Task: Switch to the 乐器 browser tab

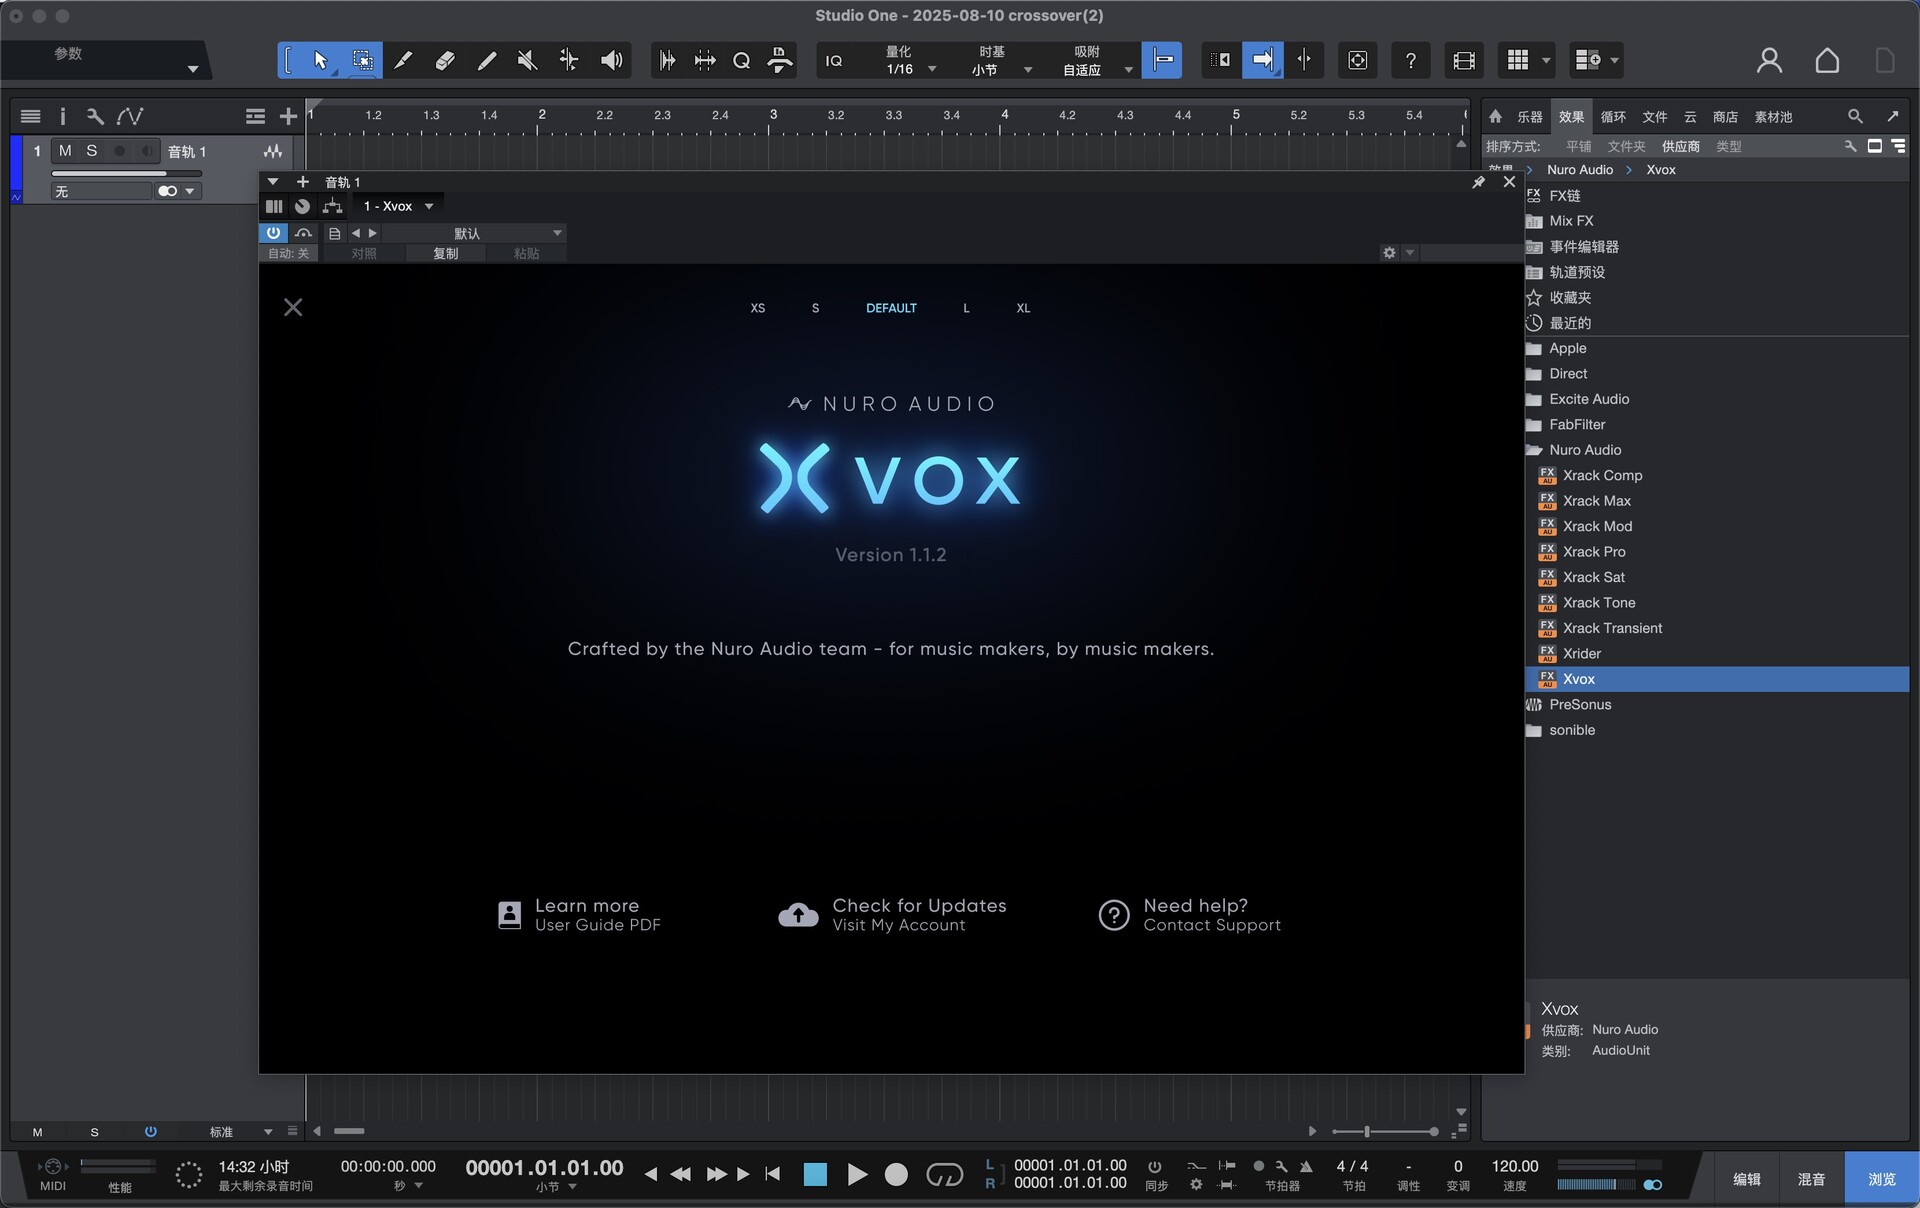Action: point(1530,117)
